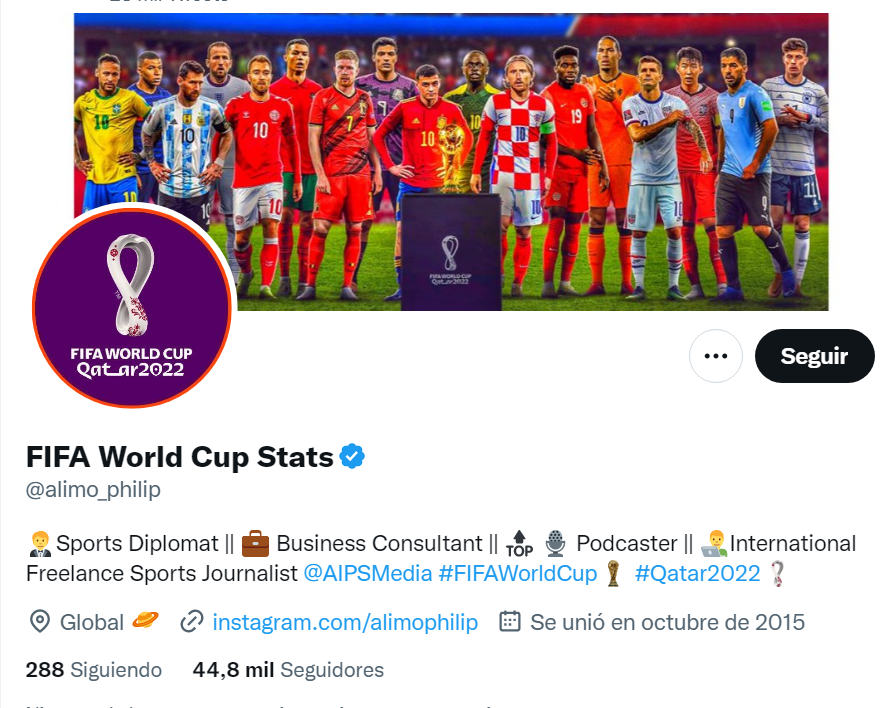View the 288 Siguiendo following list
The width and height of the screenshot is (893, 708).
94,670
